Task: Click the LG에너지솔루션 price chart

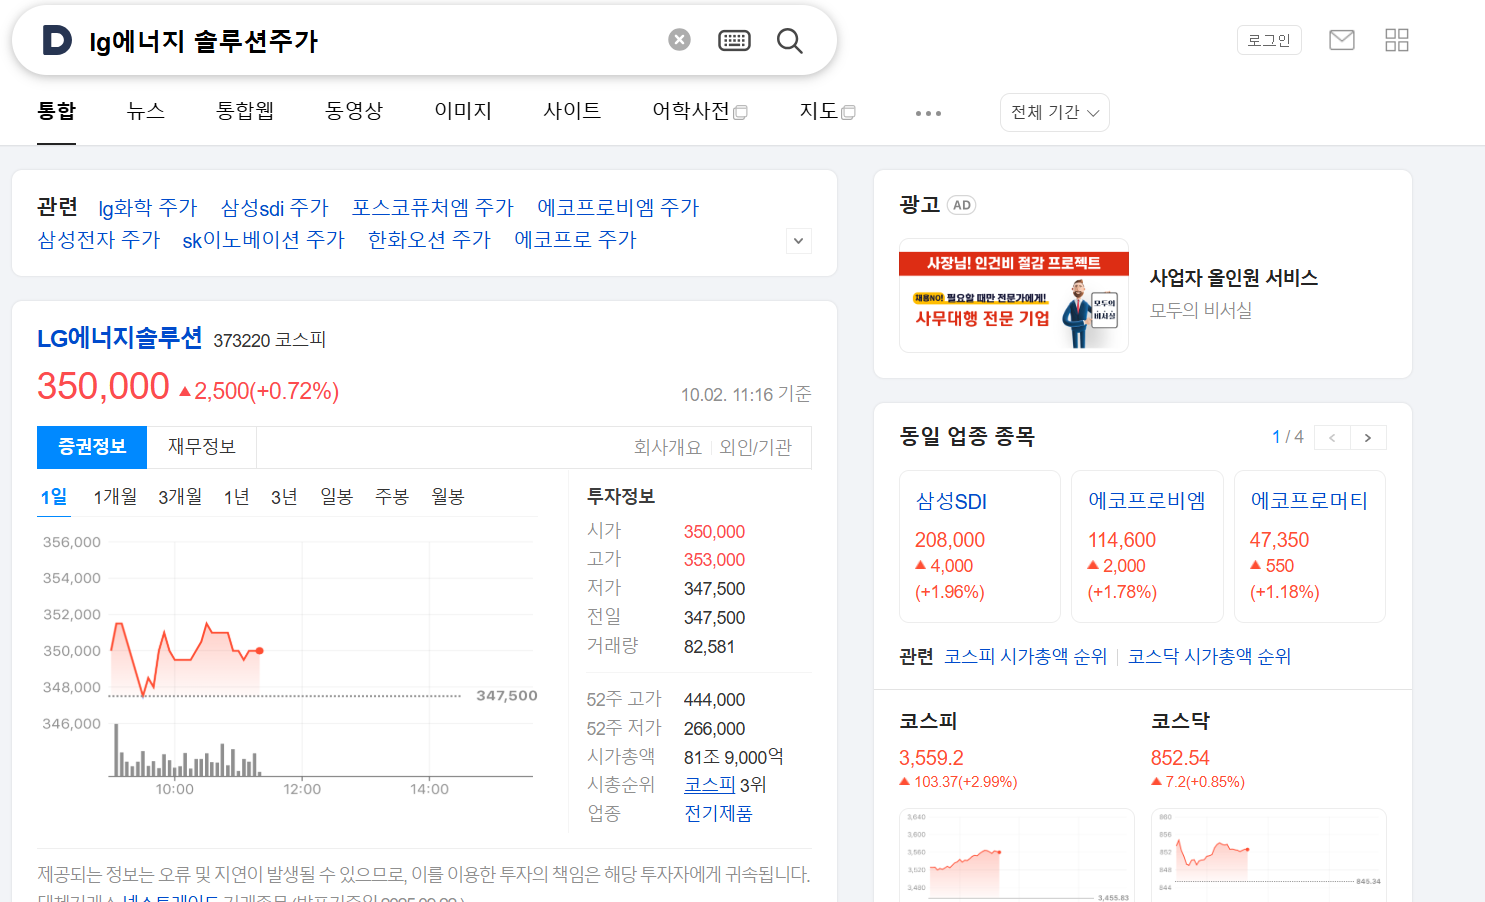Action: click(290, 660)
